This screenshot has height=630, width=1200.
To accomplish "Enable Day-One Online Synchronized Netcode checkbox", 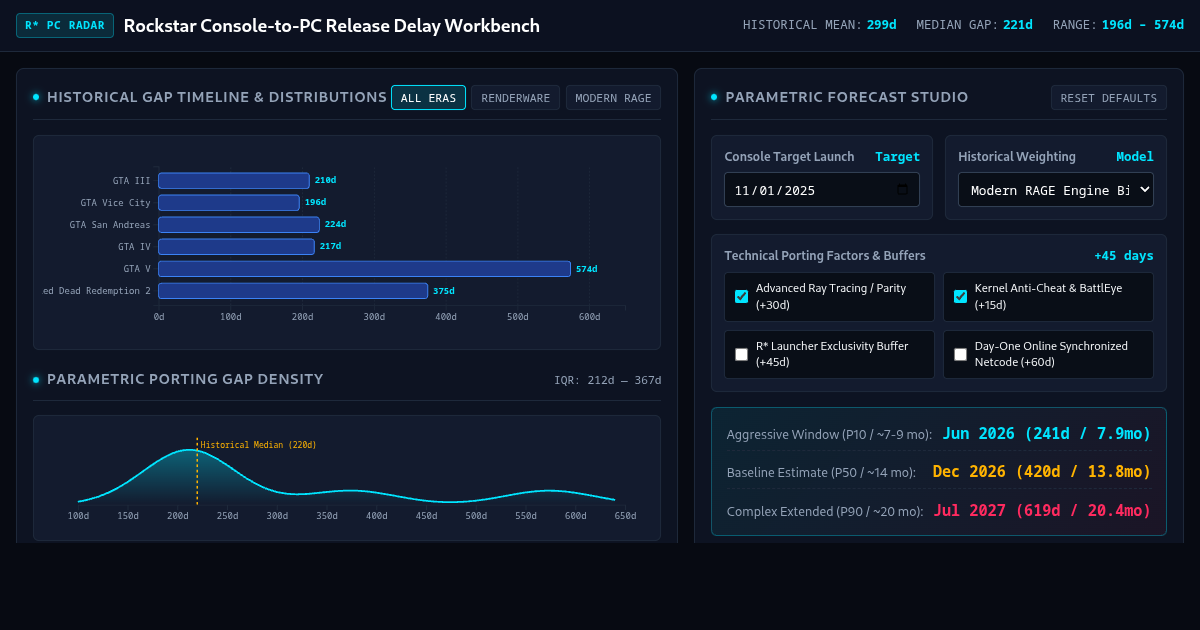I will click(x=960, y=354).
